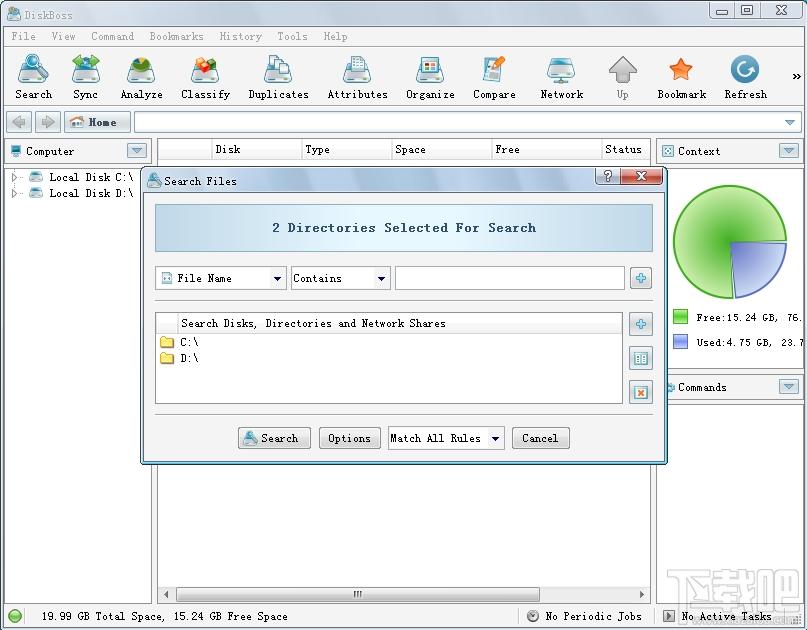Open the Command menu
Image resolution: width=807 pixels, height=630 pixels.
point(112,36)
